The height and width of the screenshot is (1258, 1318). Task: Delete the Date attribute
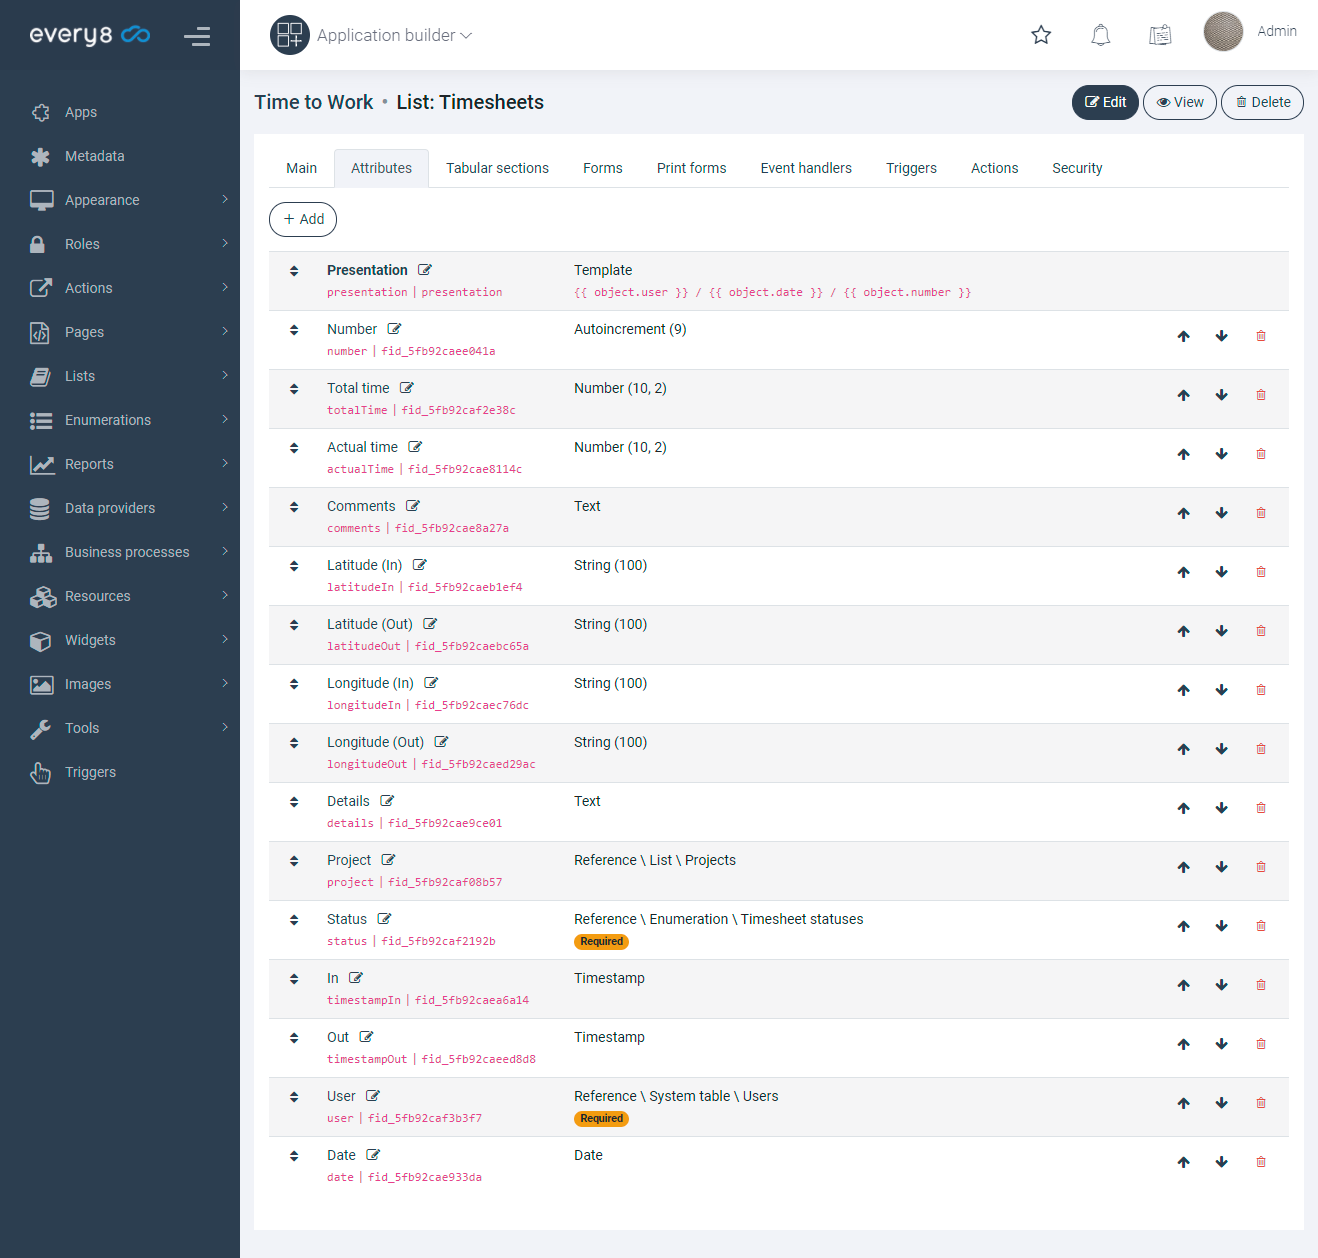click(1261, 1162)
